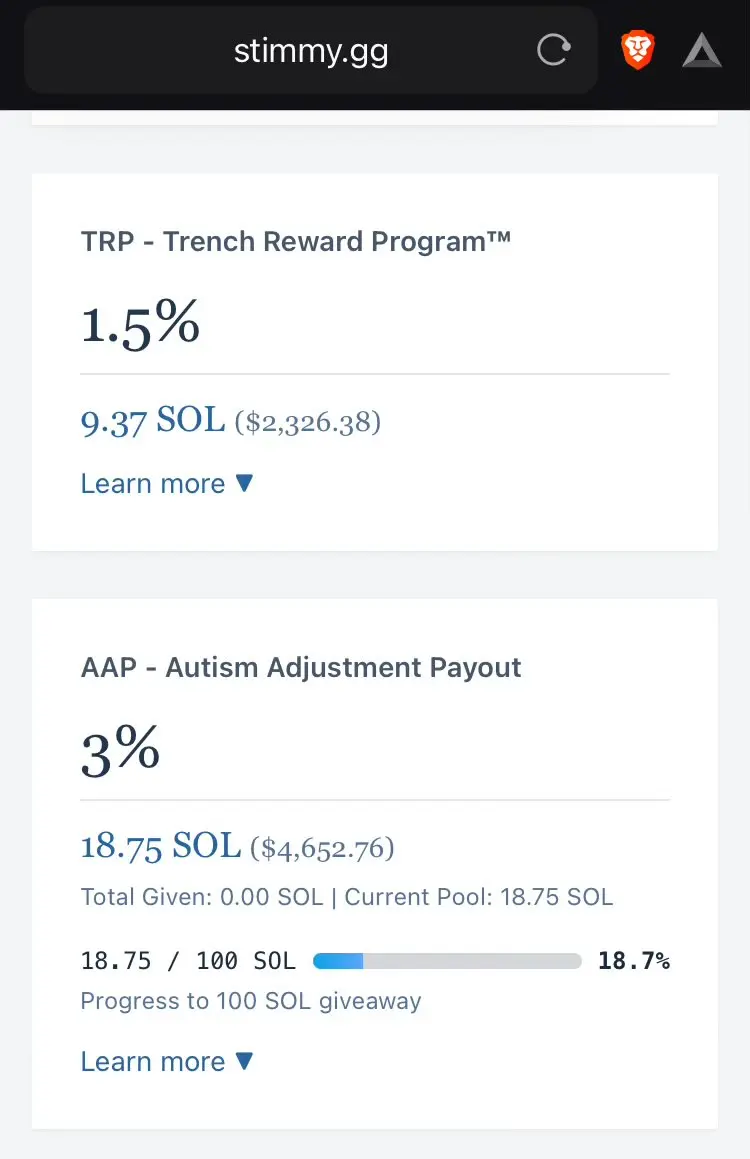Expand Learn more under Autism Adjustment Payout
750x1159 pixels.
pyautogui.click(x=167, y=1061)
